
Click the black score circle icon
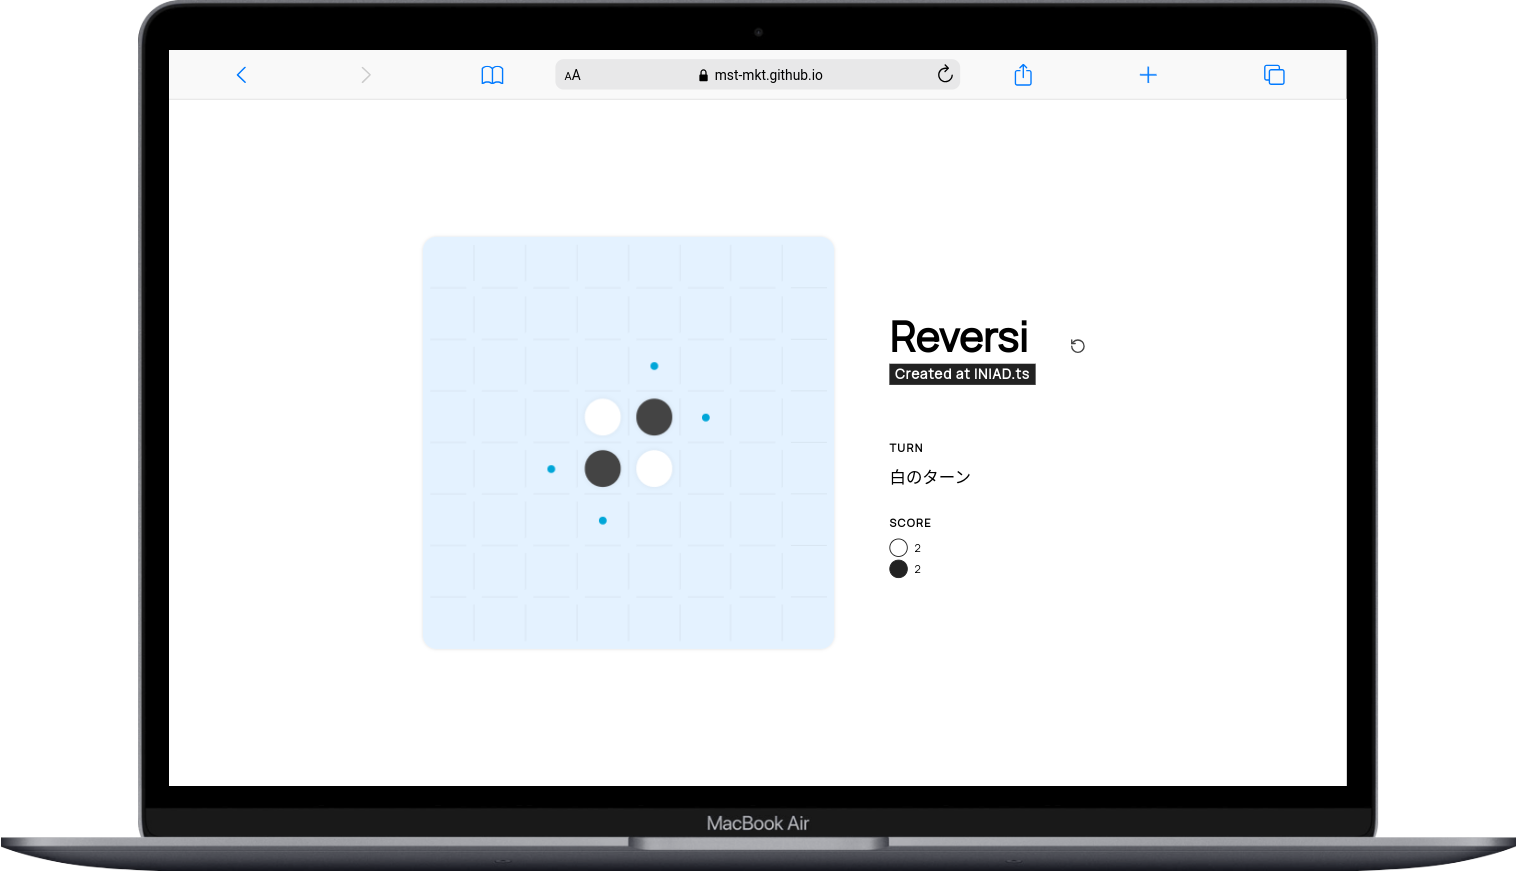[898, 569]
